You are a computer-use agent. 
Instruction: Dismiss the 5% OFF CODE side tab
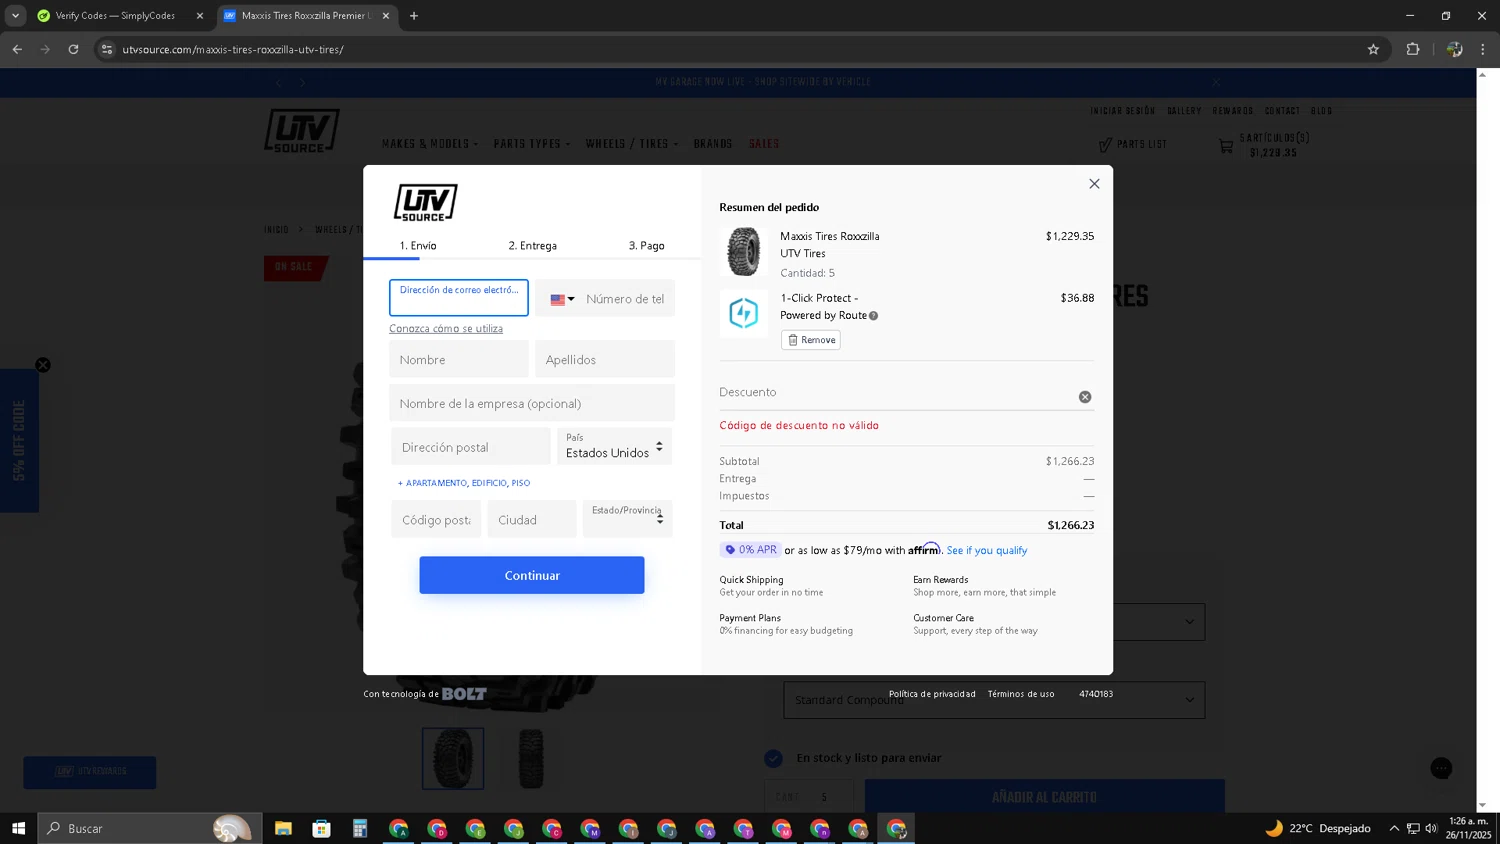[43, 365]
